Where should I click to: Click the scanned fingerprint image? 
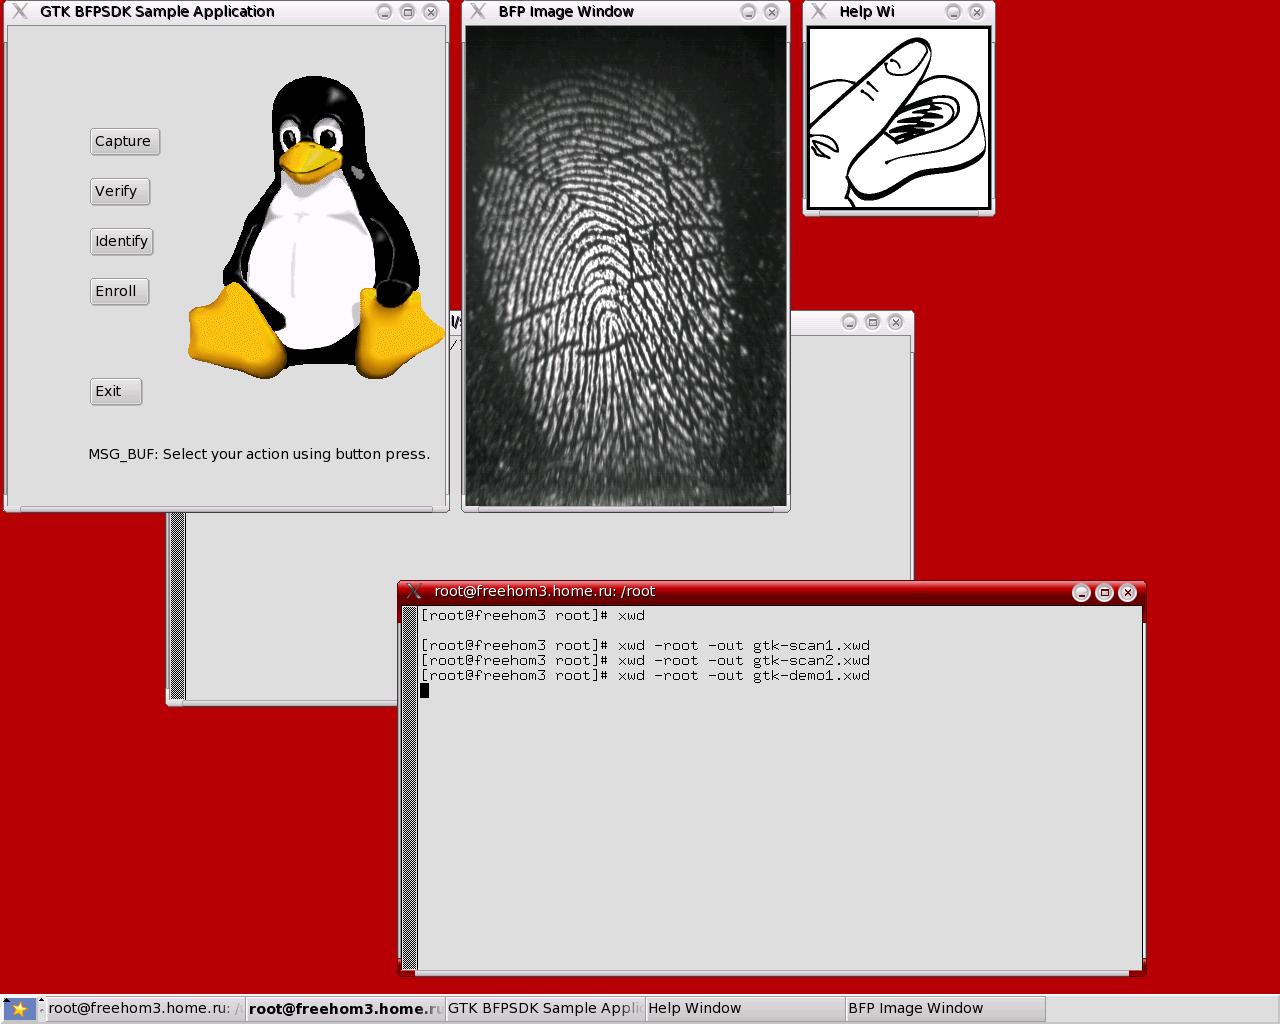coord(626,266)
